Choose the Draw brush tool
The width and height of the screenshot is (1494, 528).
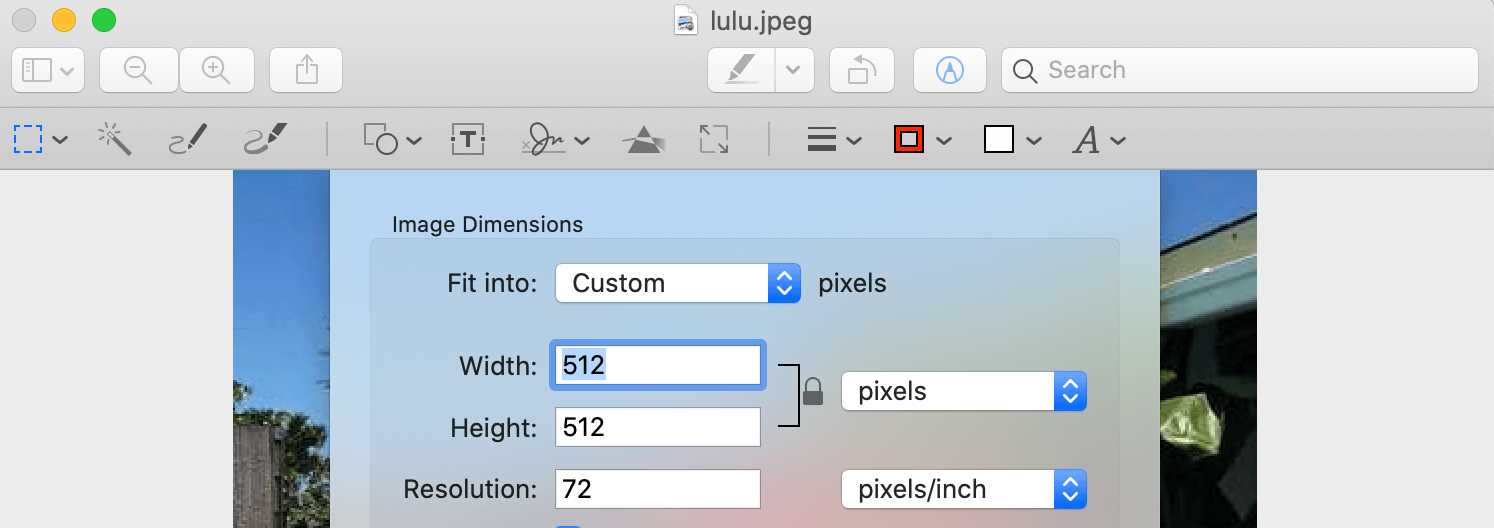pos(265,140)
